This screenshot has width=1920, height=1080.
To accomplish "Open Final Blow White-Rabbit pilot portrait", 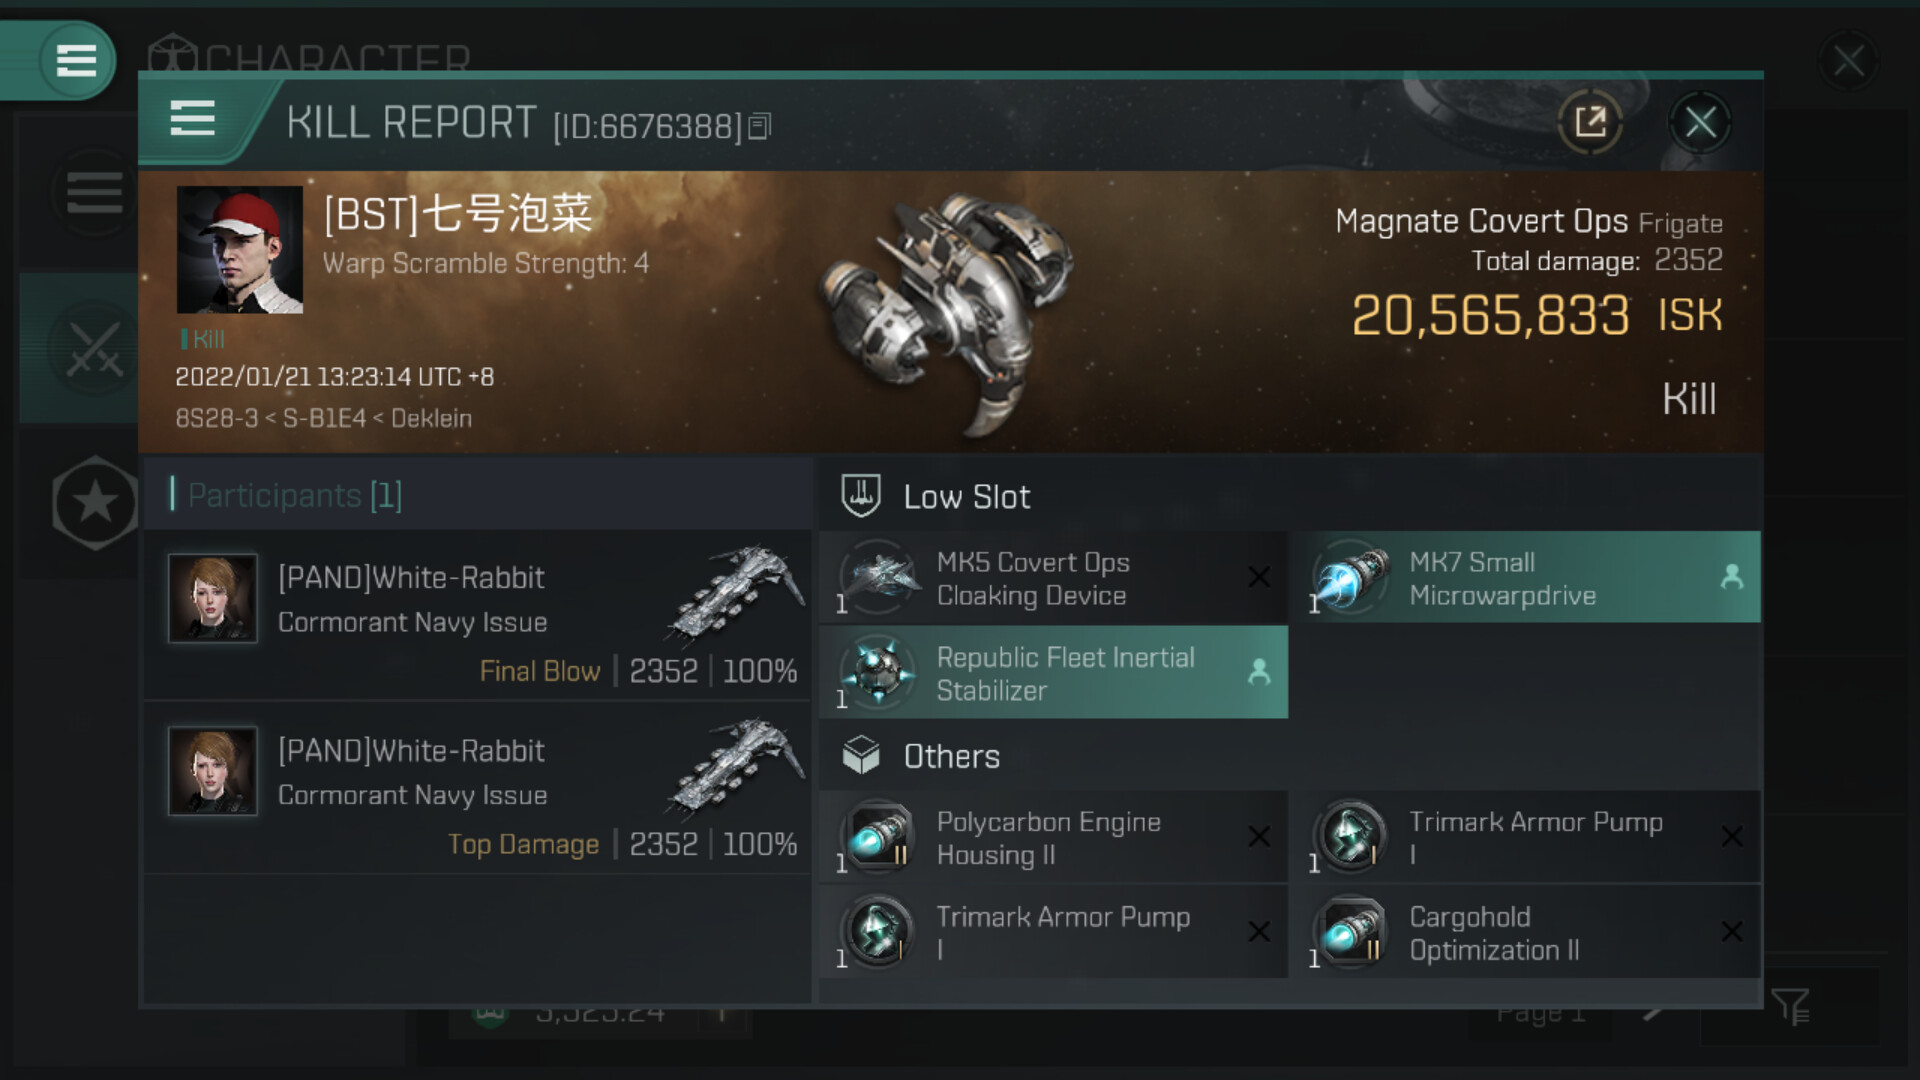I will pyautogui.click(x=213, y=598).
